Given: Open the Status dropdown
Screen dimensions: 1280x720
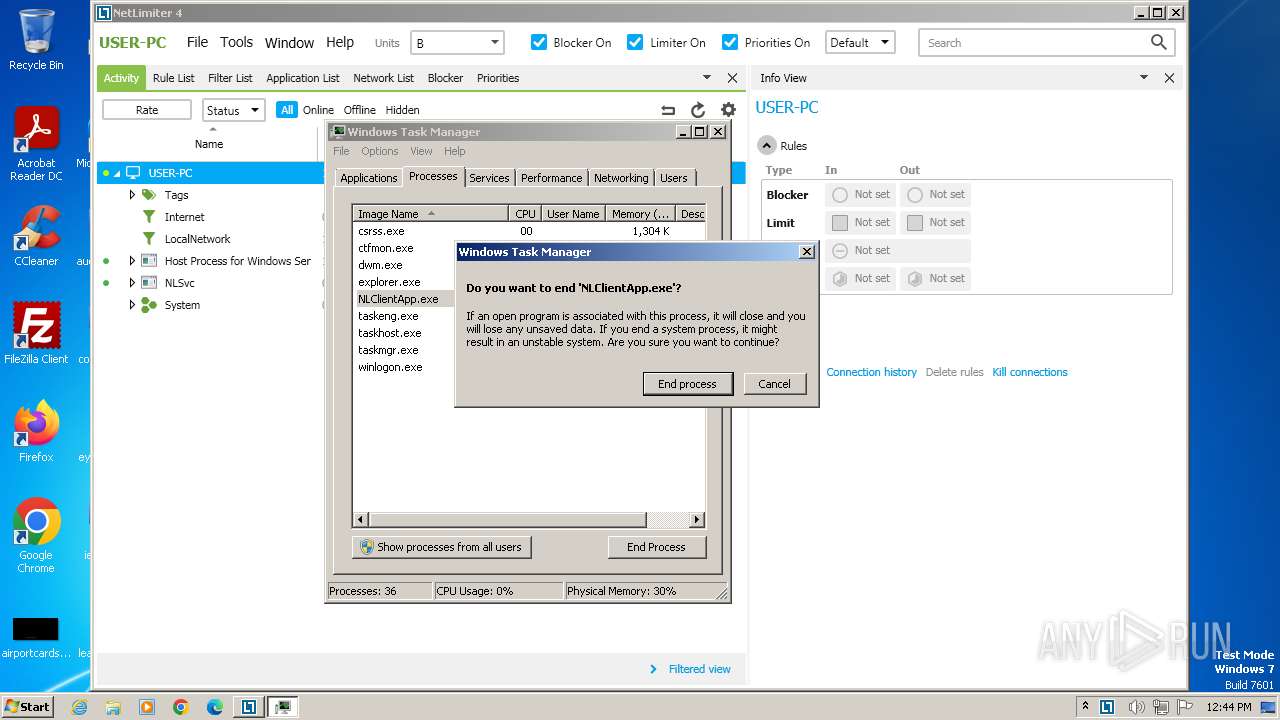Looking at the screenshot, I should [x=233, y=110].
